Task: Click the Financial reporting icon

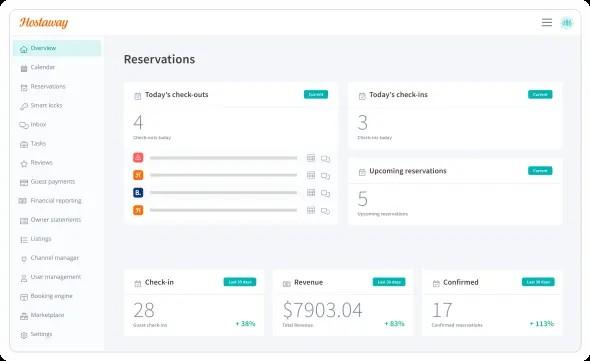Action: pyautogui.click(x=23, y=201)
